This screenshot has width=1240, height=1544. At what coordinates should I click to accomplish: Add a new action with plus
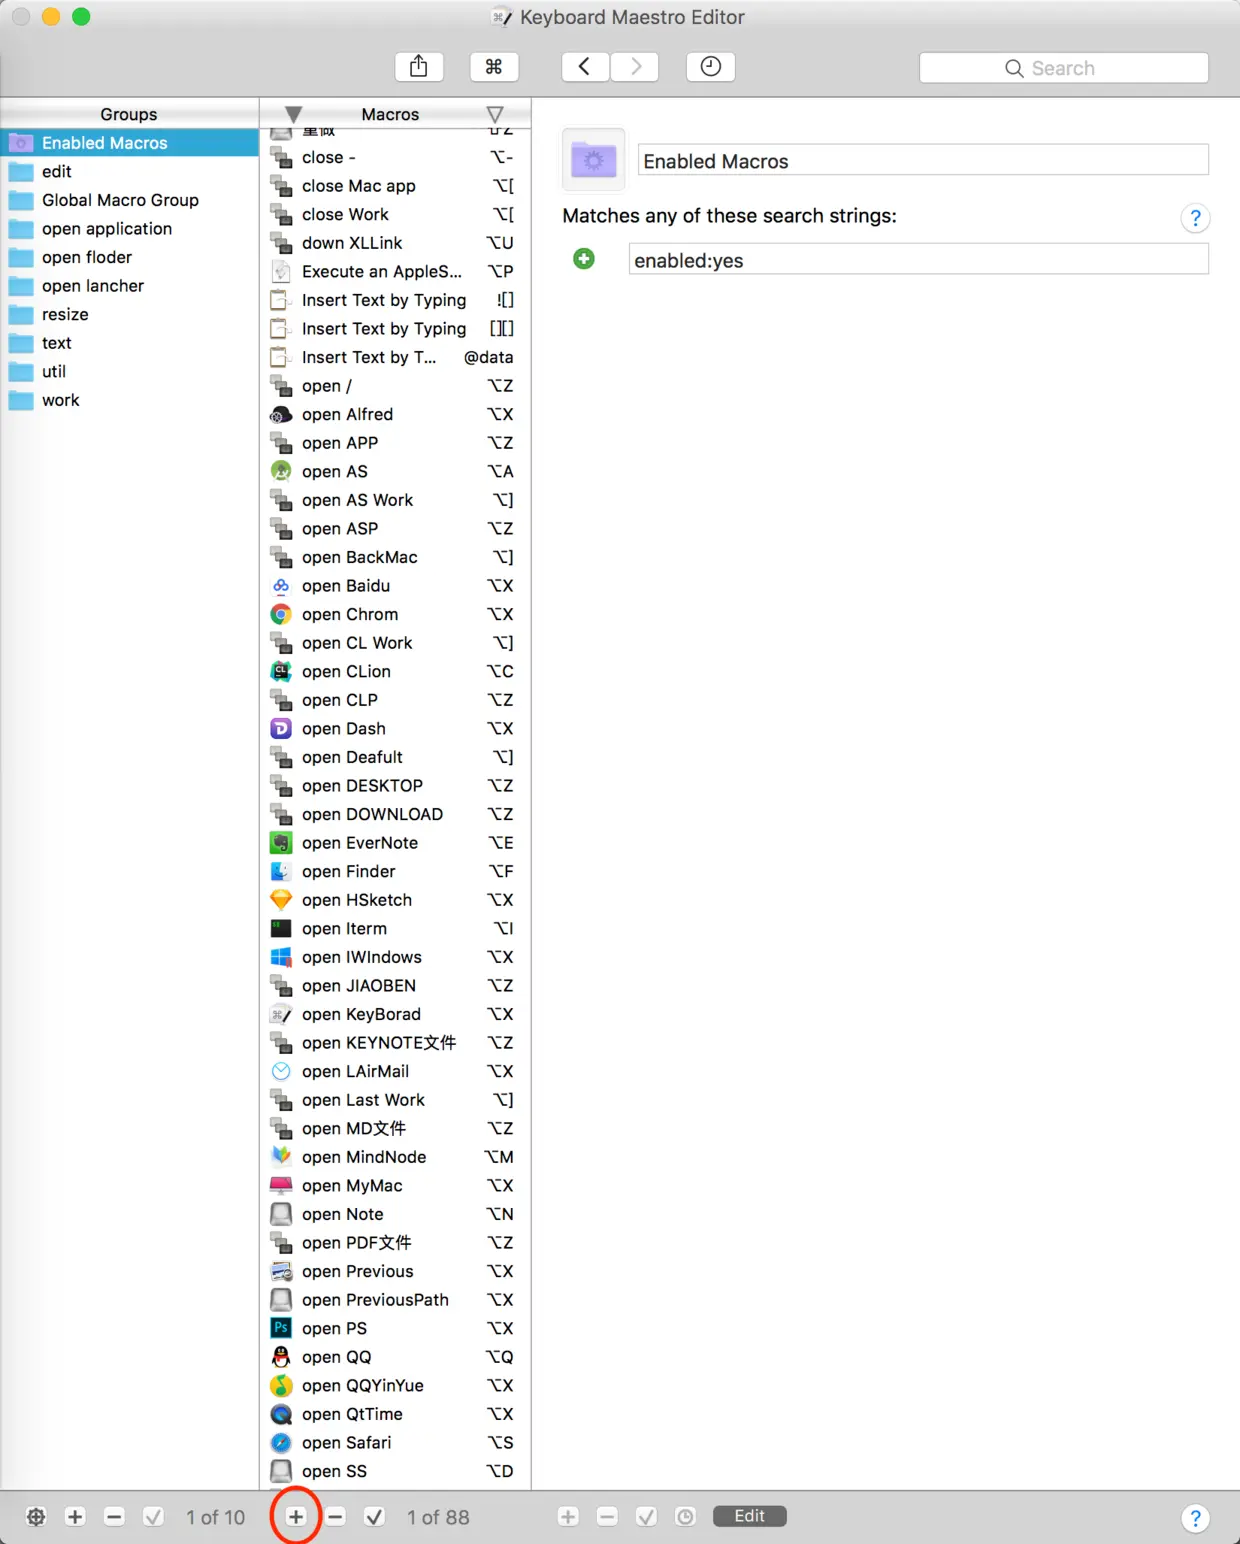[568, 1517]
